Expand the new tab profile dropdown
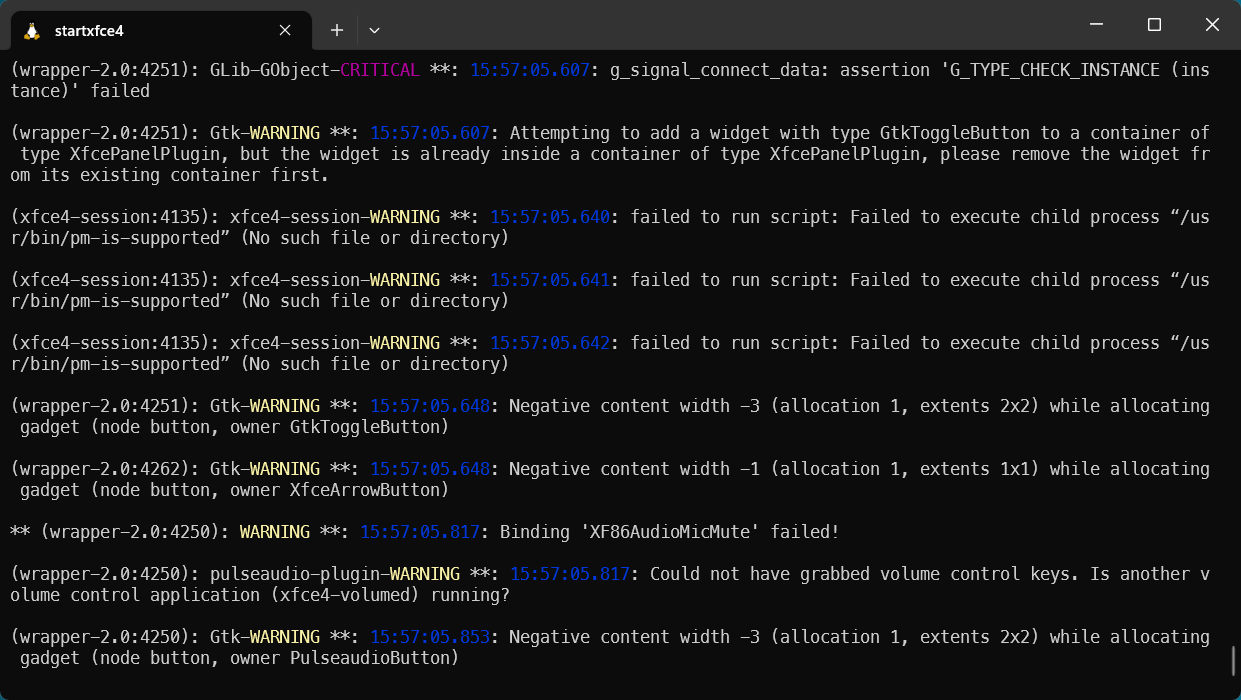Viewport: 1241px width, 700px height. click(x=374, y=30)
